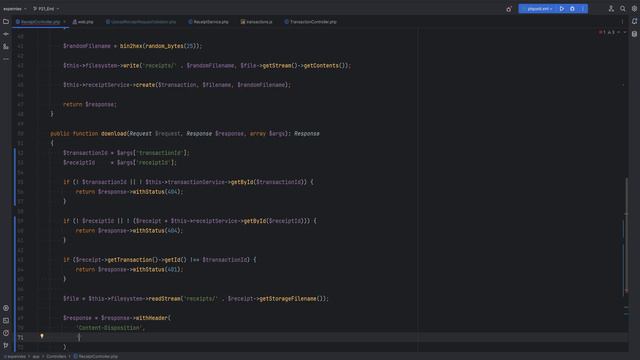640x360 pixels.
Task: Click the app breadcrumb
Action: click(36, 356)
